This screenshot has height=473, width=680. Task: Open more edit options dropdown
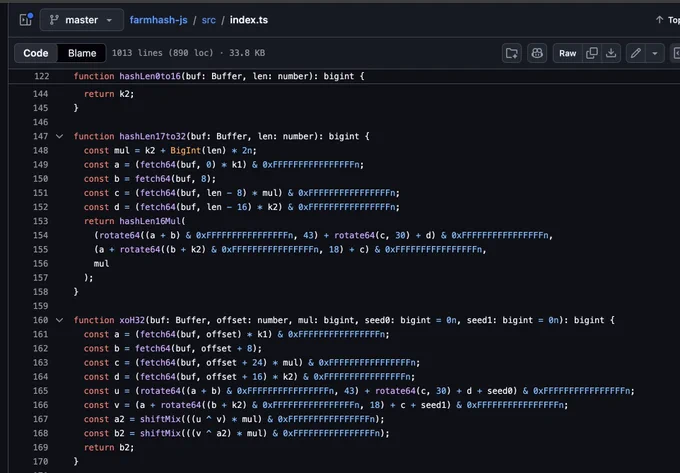coord(655,53)
